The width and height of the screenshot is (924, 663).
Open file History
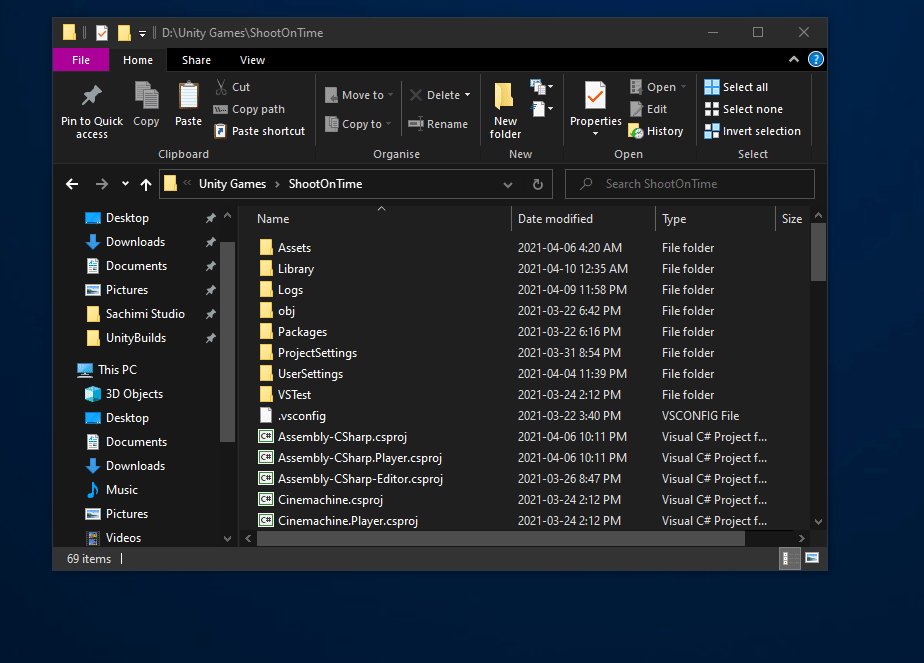point(656,131)
